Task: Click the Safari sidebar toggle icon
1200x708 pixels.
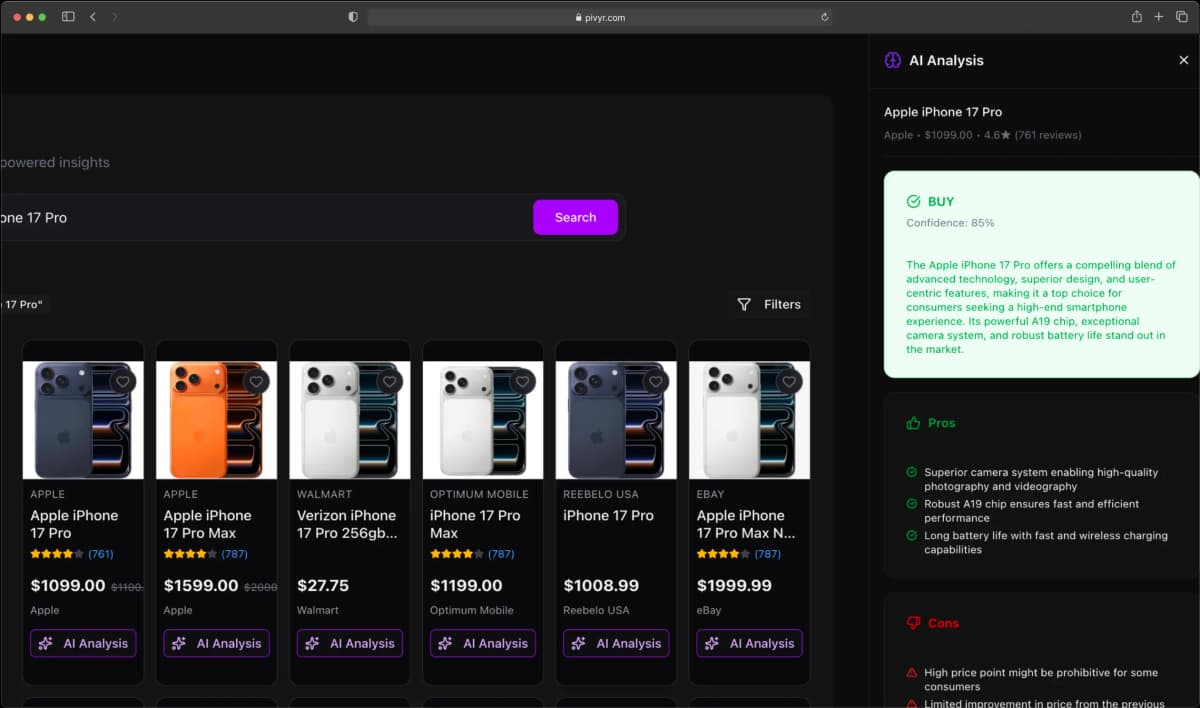Action: point(68,17)
